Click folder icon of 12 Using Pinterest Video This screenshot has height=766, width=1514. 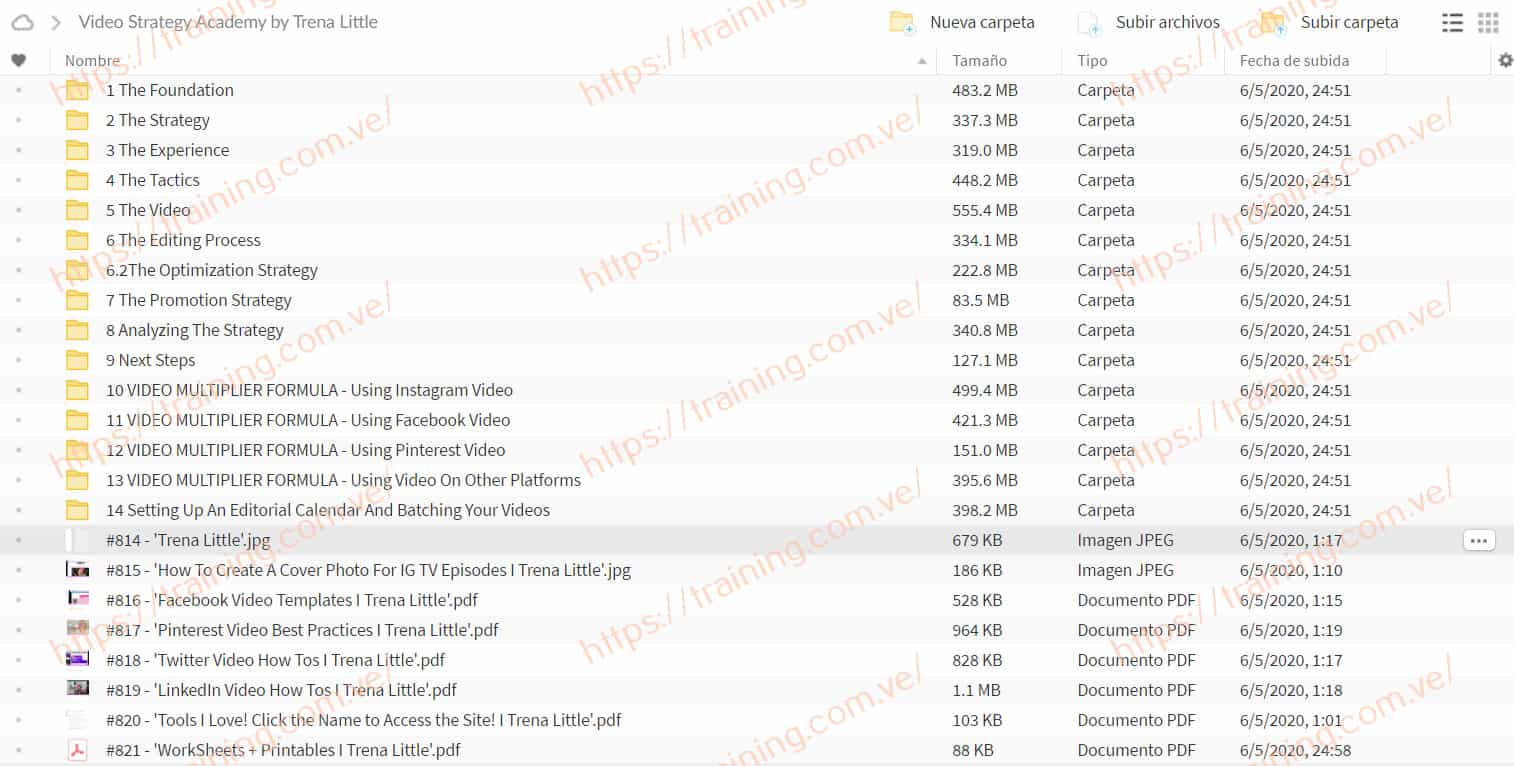77,450
